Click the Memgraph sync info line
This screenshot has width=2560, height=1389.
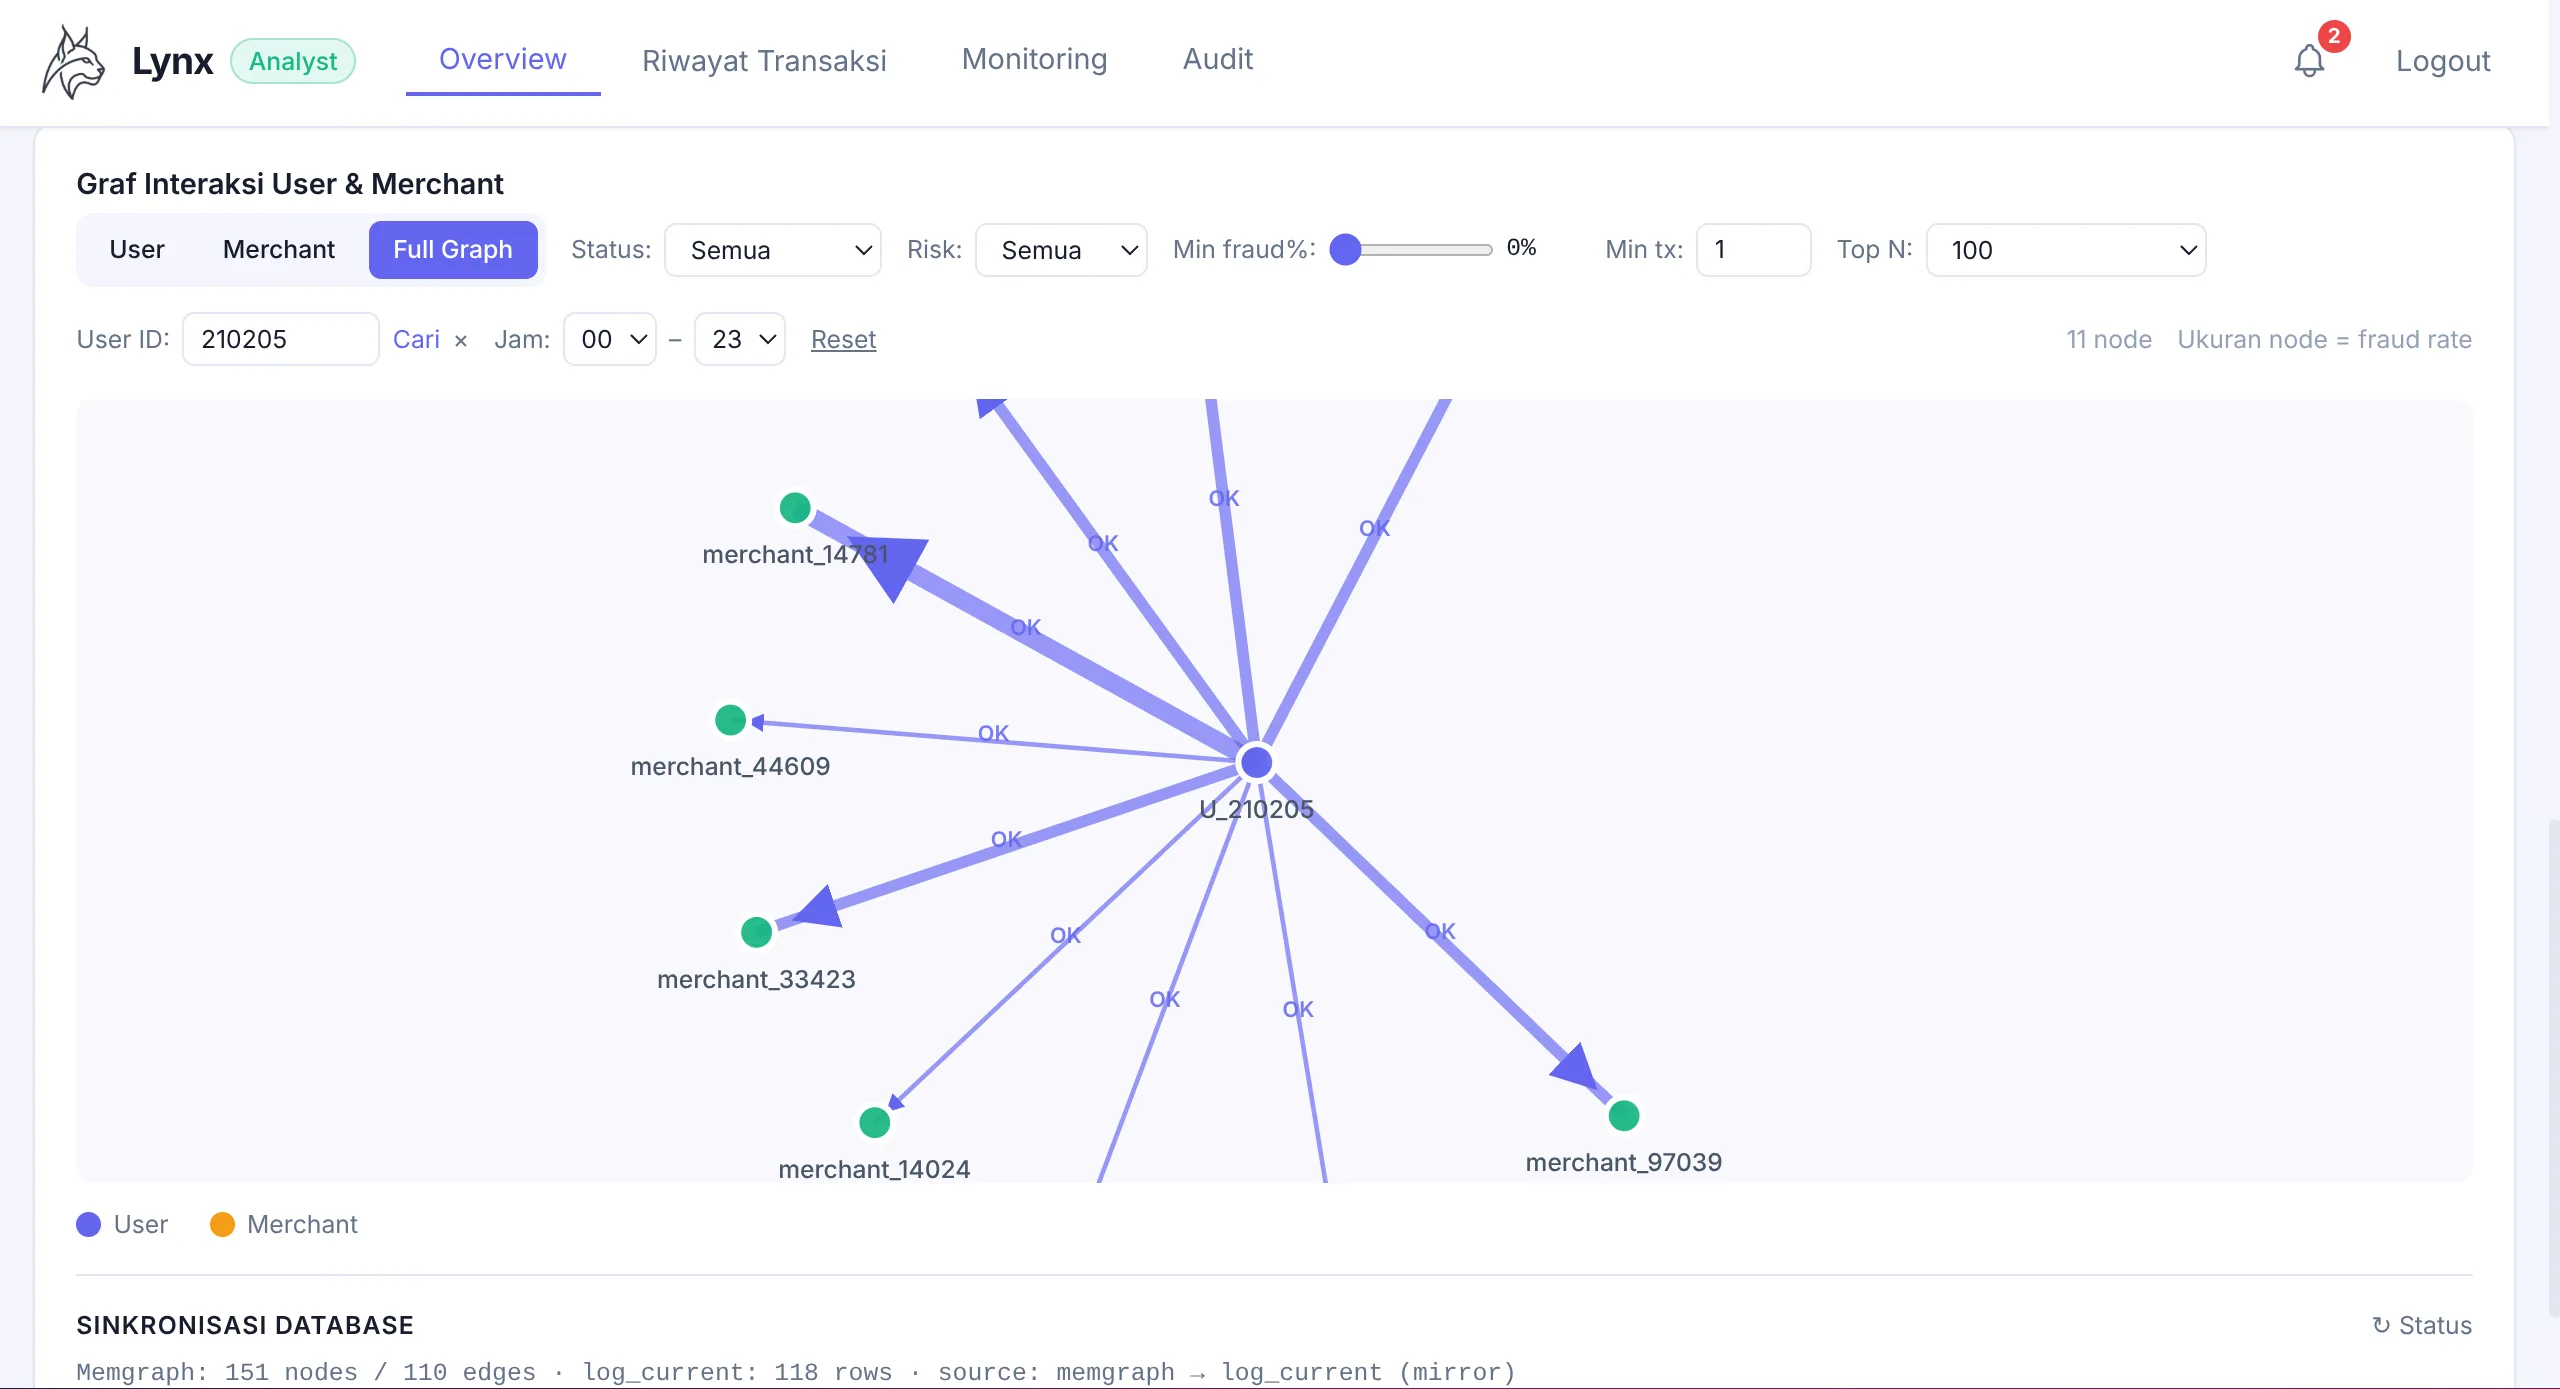click(796, 1372)
